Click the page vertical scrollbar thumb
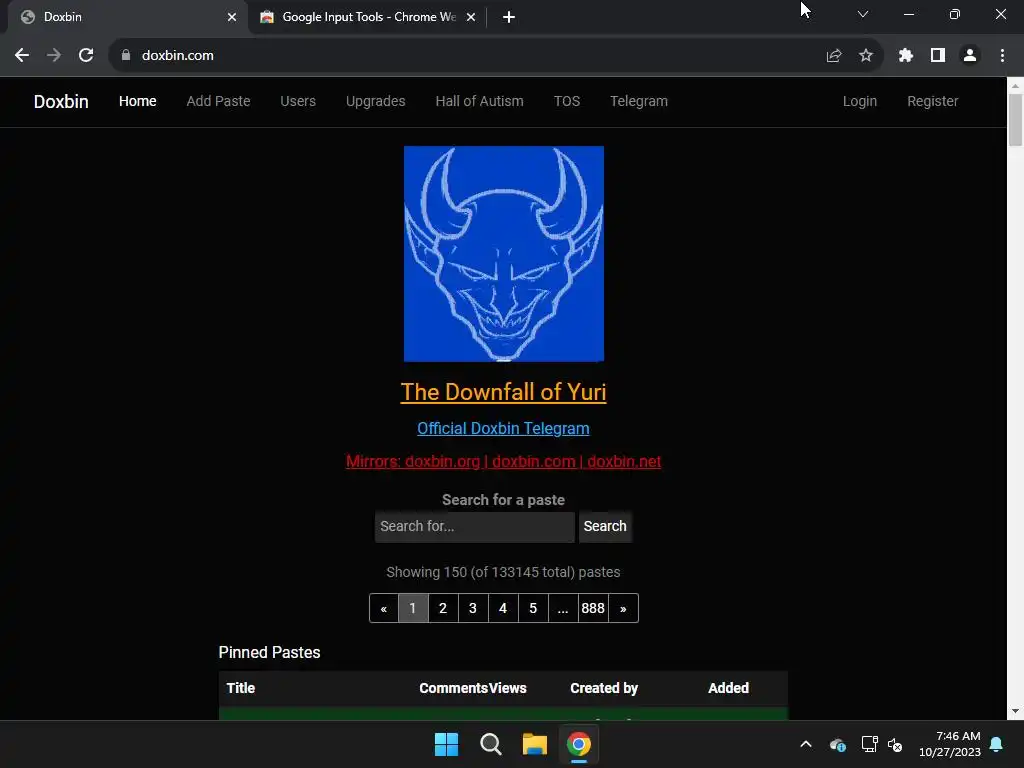 point(1015,120)
